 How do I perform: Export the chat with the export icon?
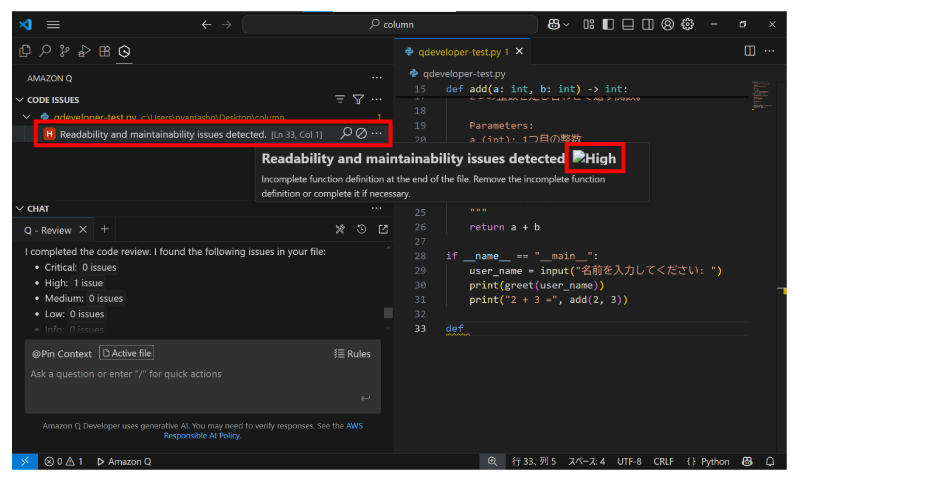[383, 229]
